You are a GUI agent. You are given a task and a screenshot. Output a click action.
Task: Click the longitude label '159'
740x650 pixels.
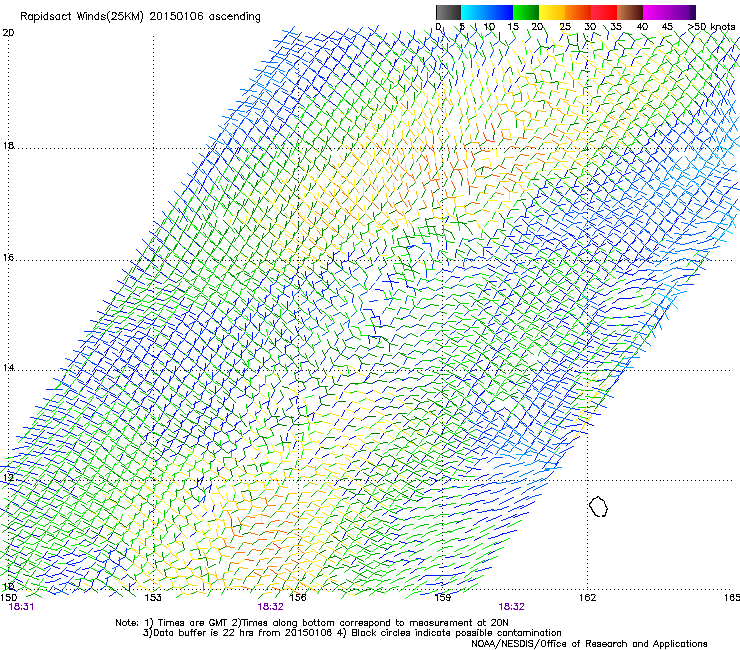pos(443,598)
